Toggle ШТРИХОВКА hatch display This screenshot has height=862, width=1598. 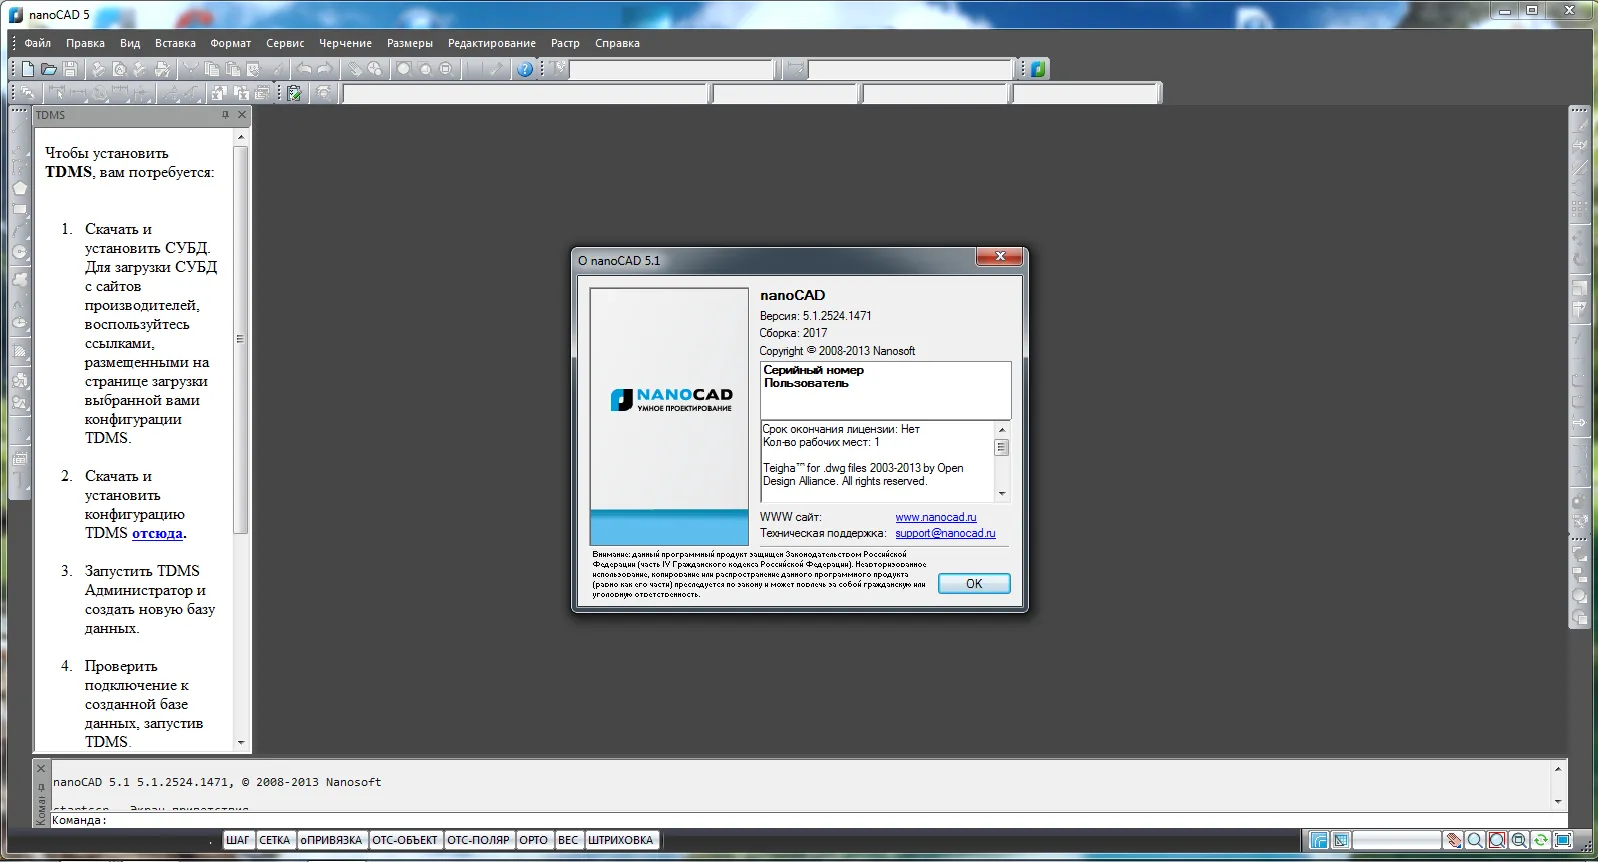tap(621, 840)
